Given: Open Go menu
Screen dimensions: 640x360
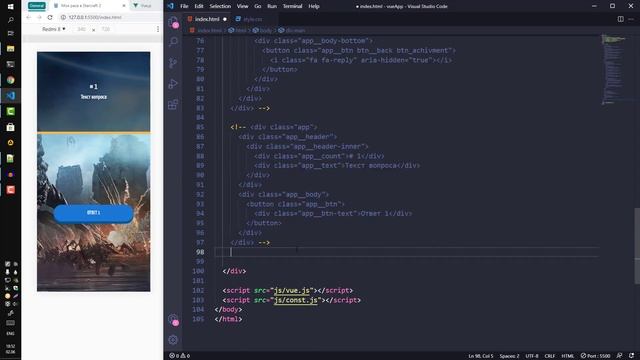Looking at the screenshot, I should pyautogui.click(x=258, y=6).
